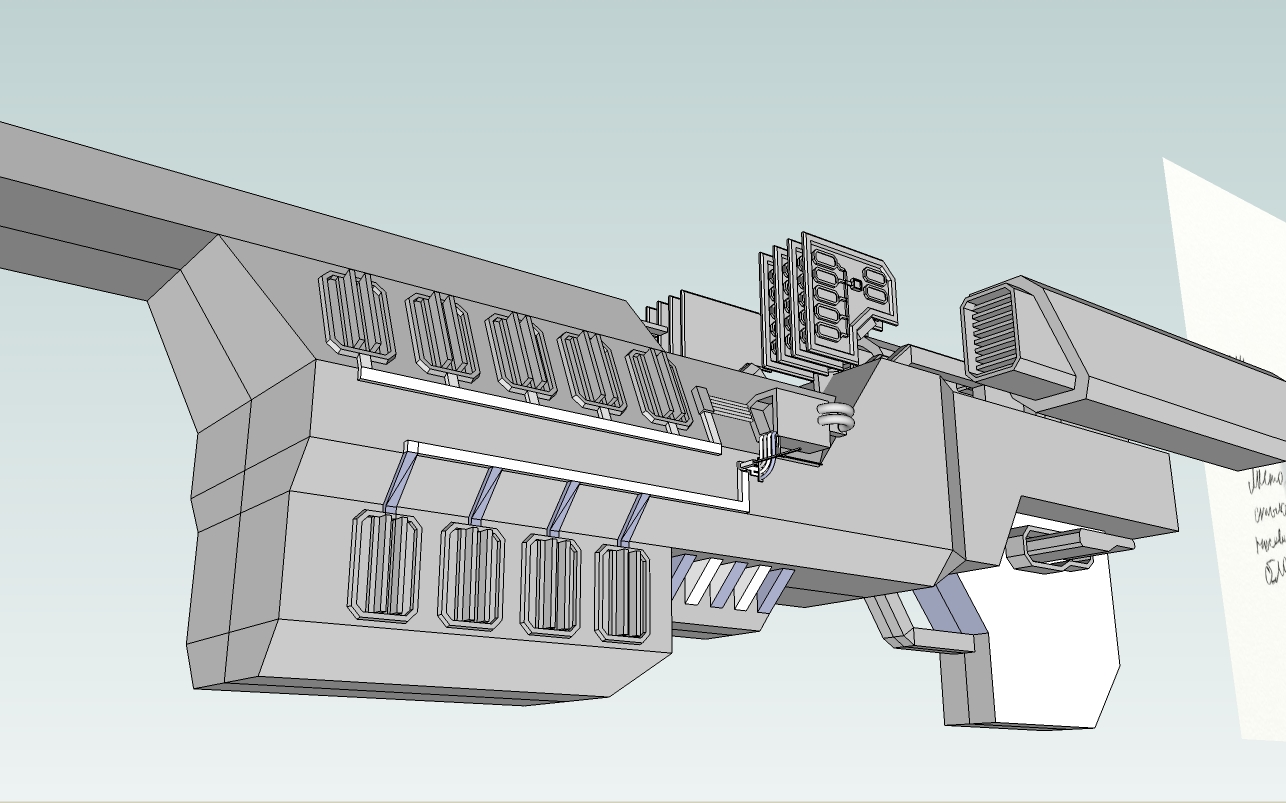Select the leftmost vent in lower row
The height and width of the screenshot is (803, 1286).
pos(385,566)
